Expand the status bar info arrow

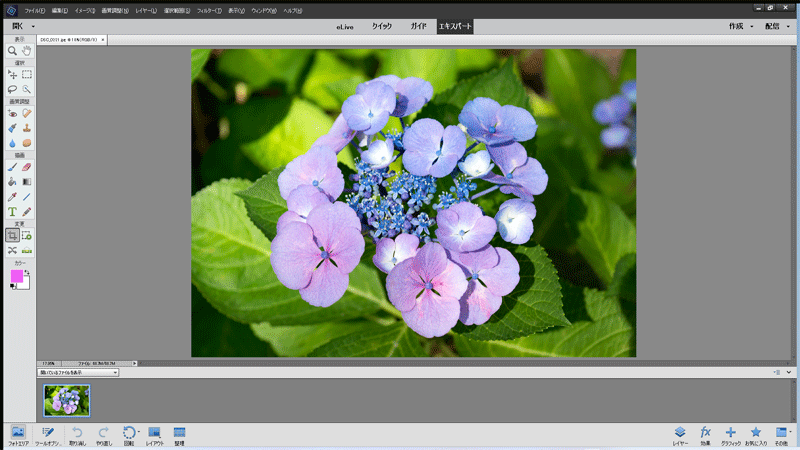[x=135, y=363]
